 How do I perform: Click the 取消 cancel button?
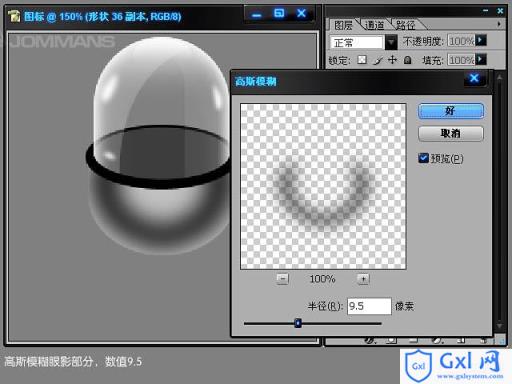pyautogui.click(x=451, y=134)
